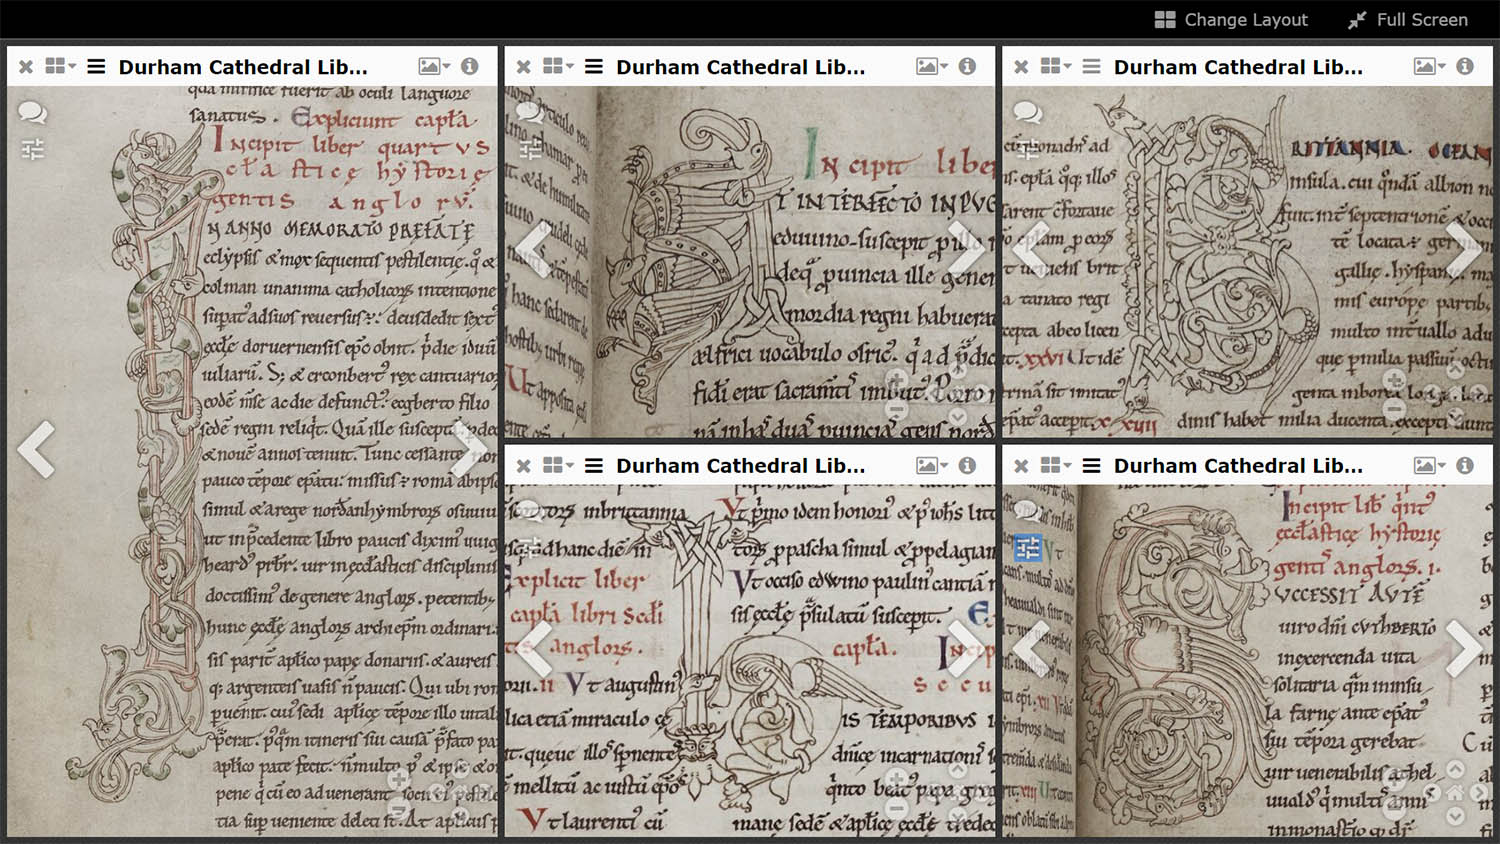Show metadata info in top-middle window
Screen dimensions: 1500x844
(967, 66)
